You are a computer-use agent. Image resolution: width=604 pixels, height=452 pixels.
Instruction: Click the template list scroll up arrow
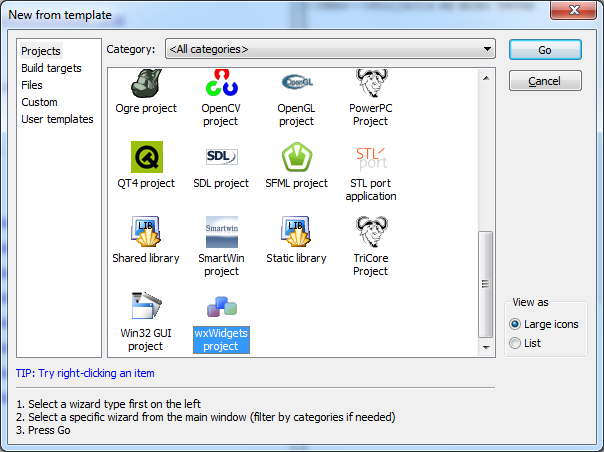point(486,78)
